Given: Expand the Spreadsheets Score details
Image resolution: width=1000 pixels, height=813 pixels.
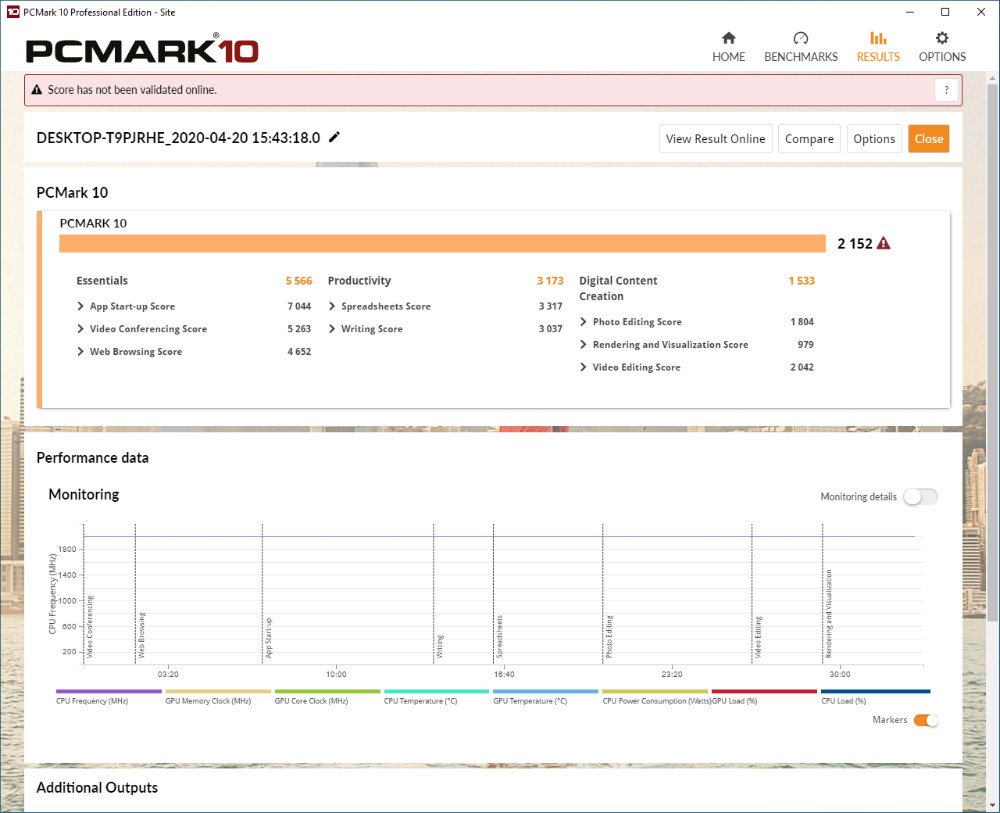Looking at the screenshot, I should click(x=332, y=306).
